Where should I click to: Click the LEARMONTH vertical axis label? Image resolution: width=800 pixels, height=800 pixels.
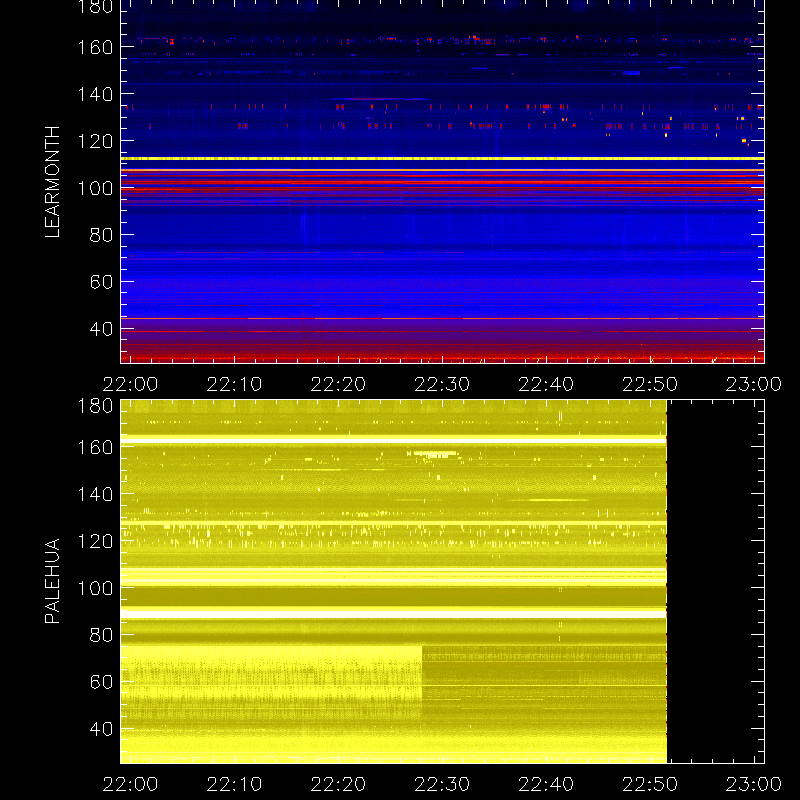52,182
